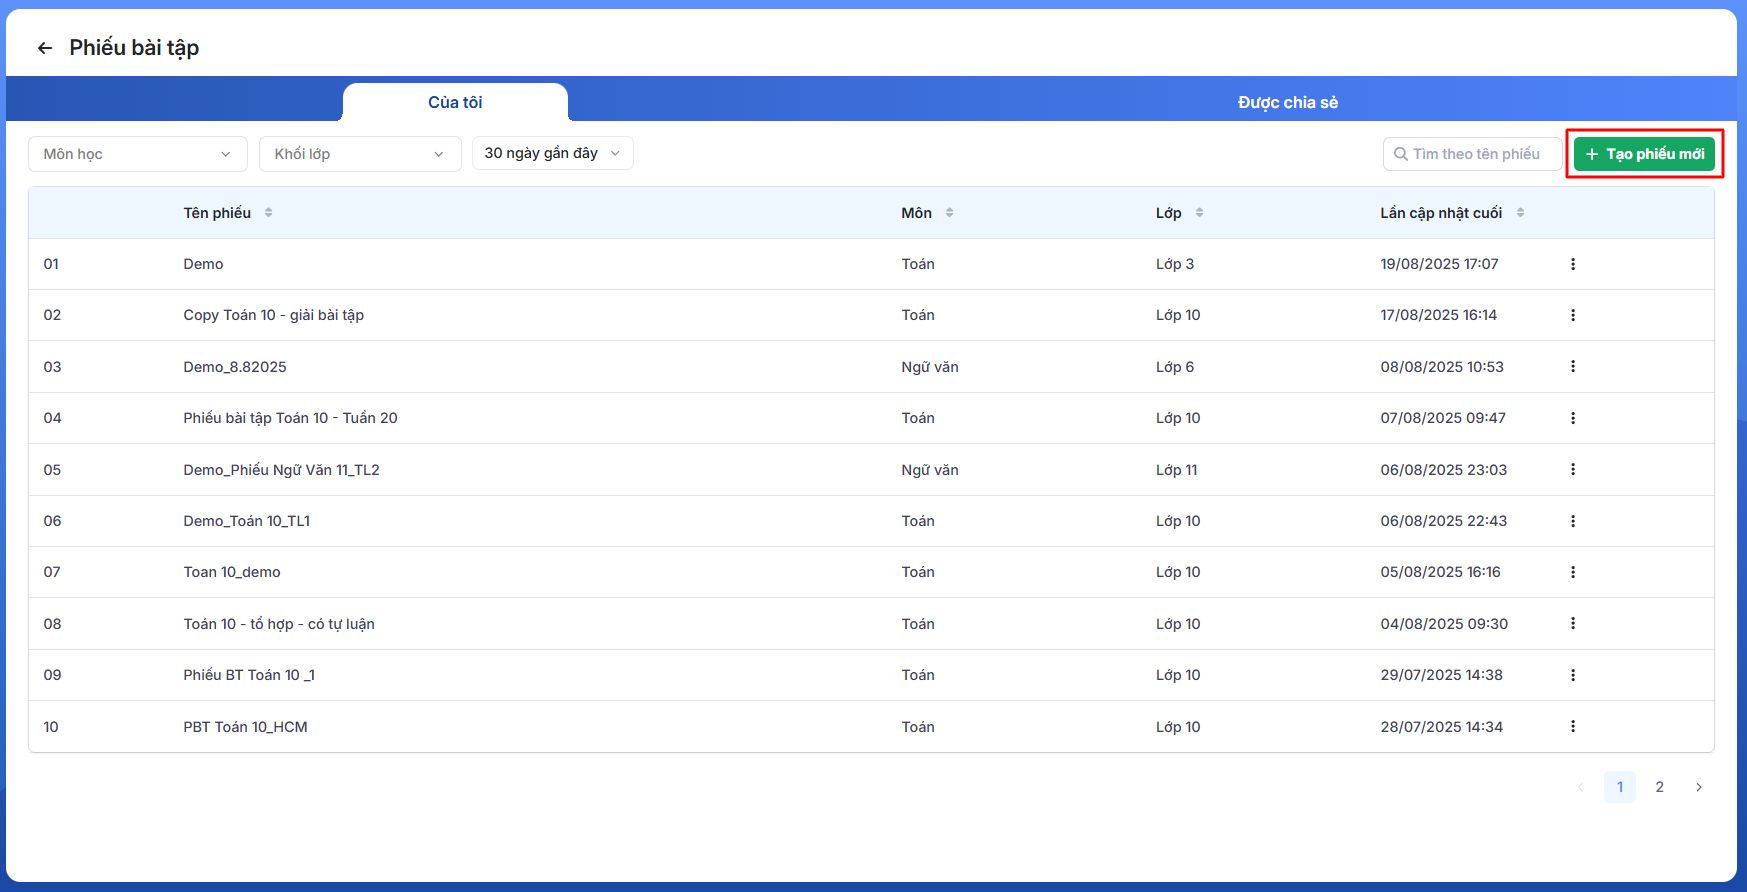The image size is (1747, 892).
Task: Click the Tạo phiếu mới button
Action: click(1644, 154)
